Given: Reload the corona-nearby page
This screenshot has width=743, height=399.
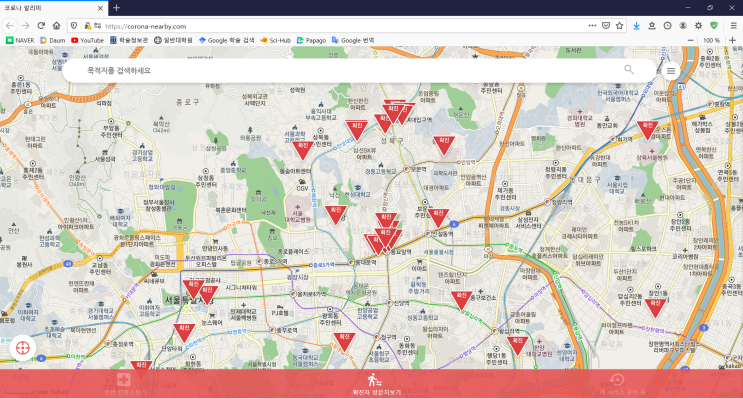Looking at the screenshot, I should [41, 26].
